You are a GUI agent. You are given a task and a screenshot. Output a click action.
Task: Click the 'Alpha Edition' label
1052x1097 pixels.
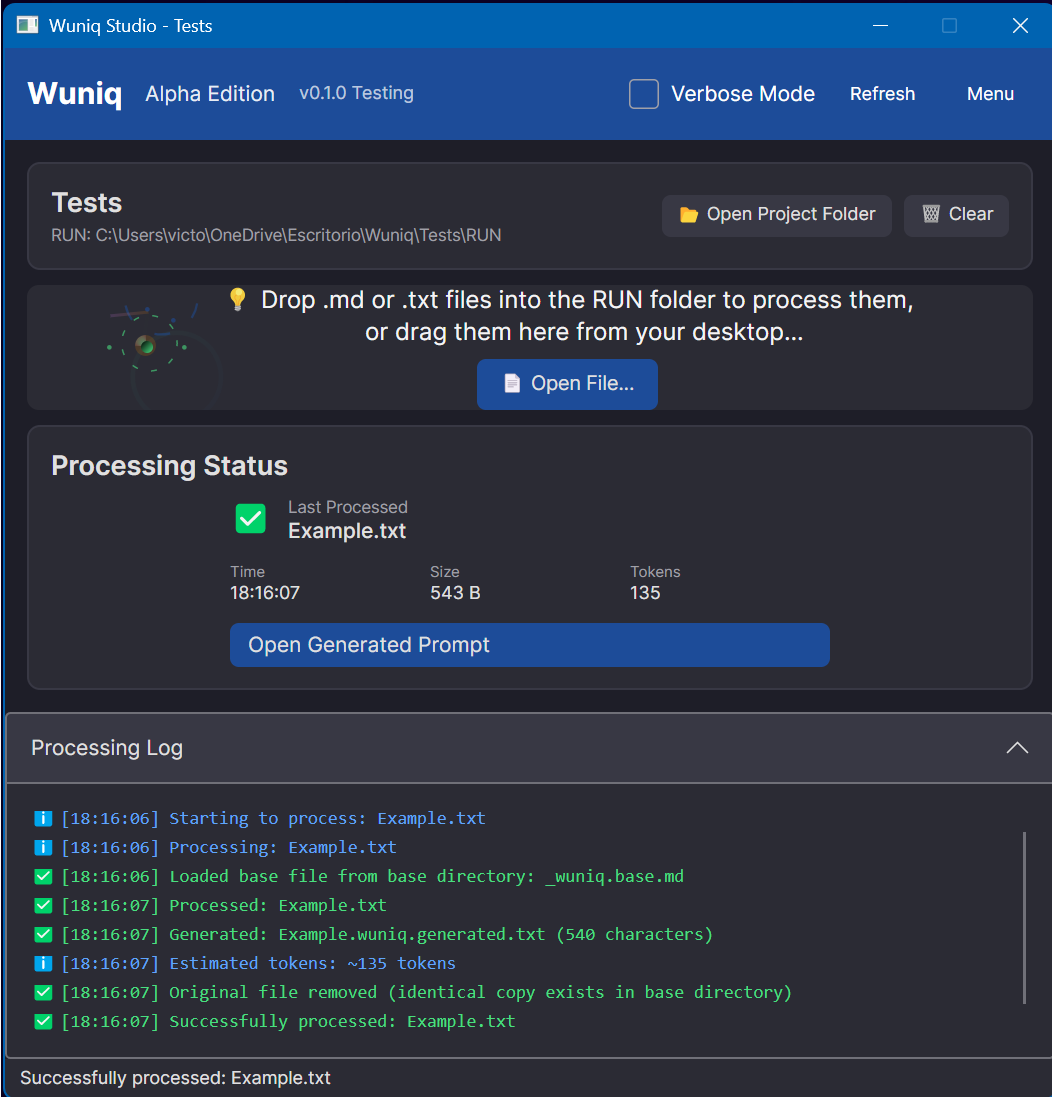coord(210,94)
